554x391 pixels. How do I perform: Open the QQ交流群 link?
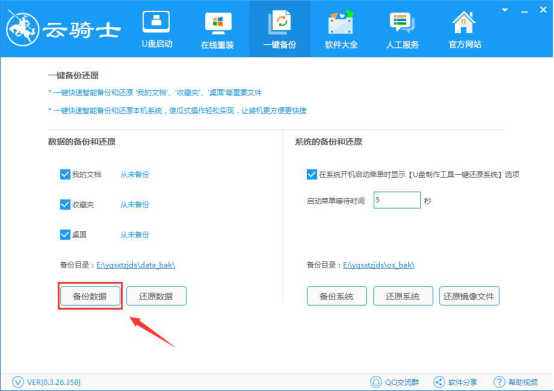click(394, 382)
